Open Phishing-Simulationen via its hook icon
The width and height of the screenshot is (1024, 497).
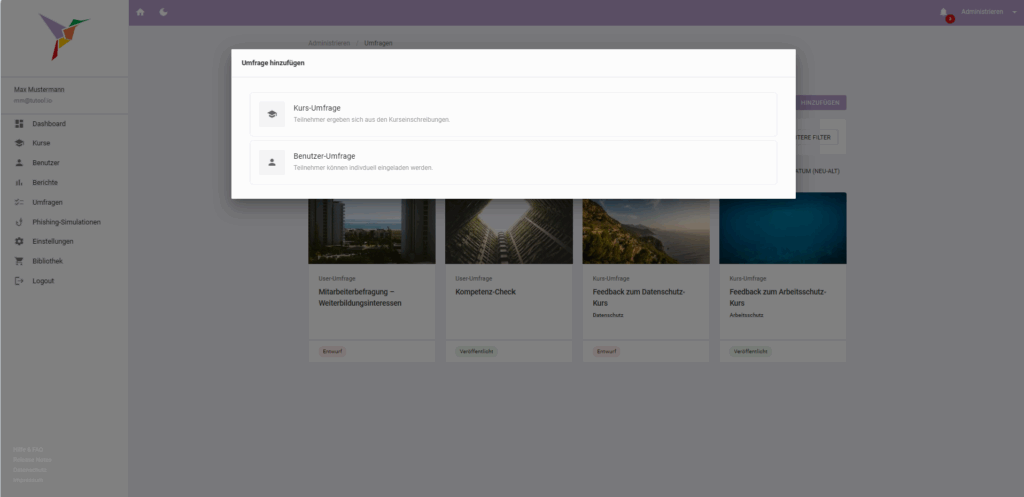pyautogui.click(x=19, y=222)
